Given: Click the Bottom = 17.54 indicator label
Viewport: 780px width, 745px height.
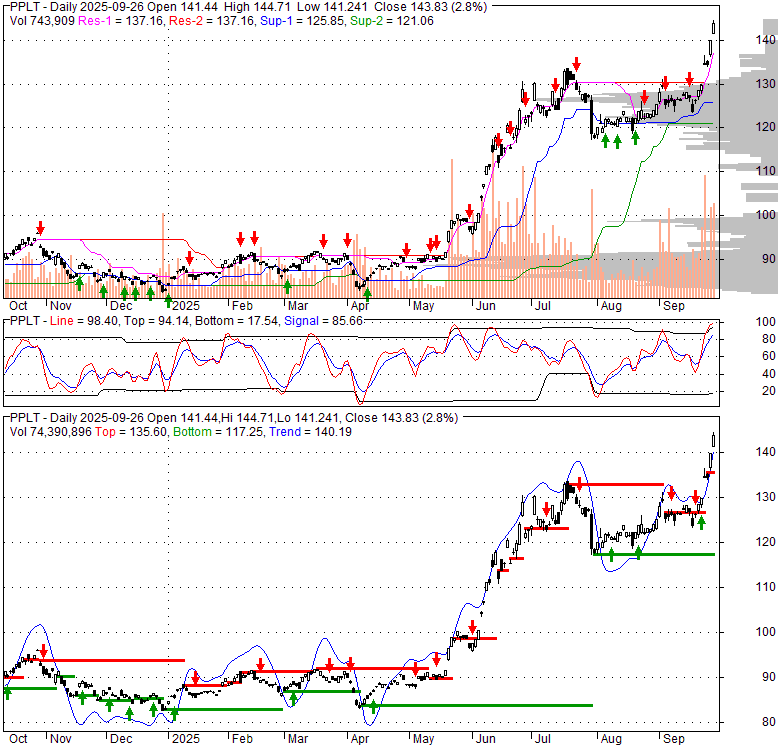Looking at the screenshot, I should tap(236, 321).
